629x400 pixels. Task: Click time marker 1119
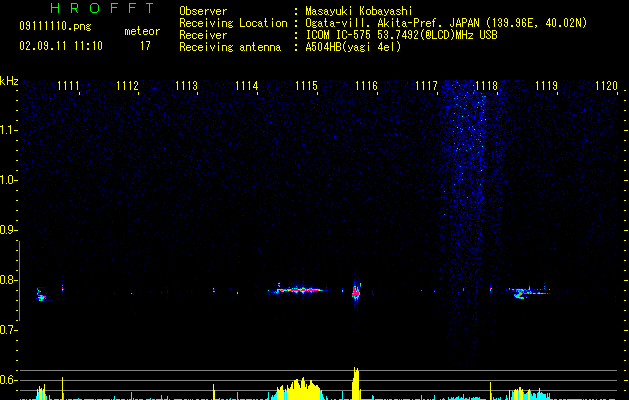(546, 86)
